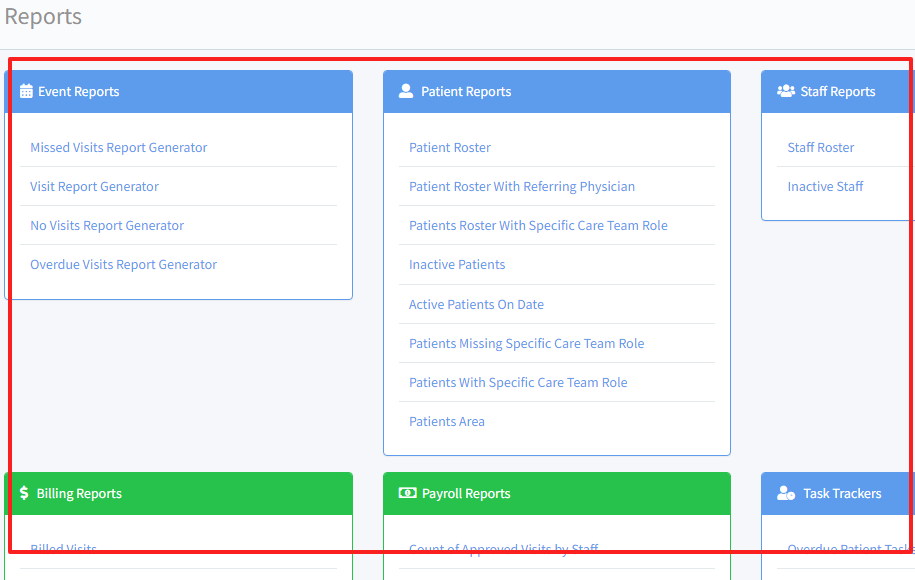Open Patients Roster With Specific Care Team Role

pos(538,226)
